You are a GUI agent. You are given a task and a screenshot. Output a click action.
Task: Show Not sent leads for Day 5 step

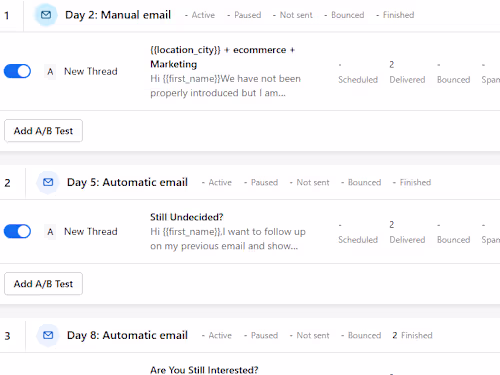pos(310,182)
